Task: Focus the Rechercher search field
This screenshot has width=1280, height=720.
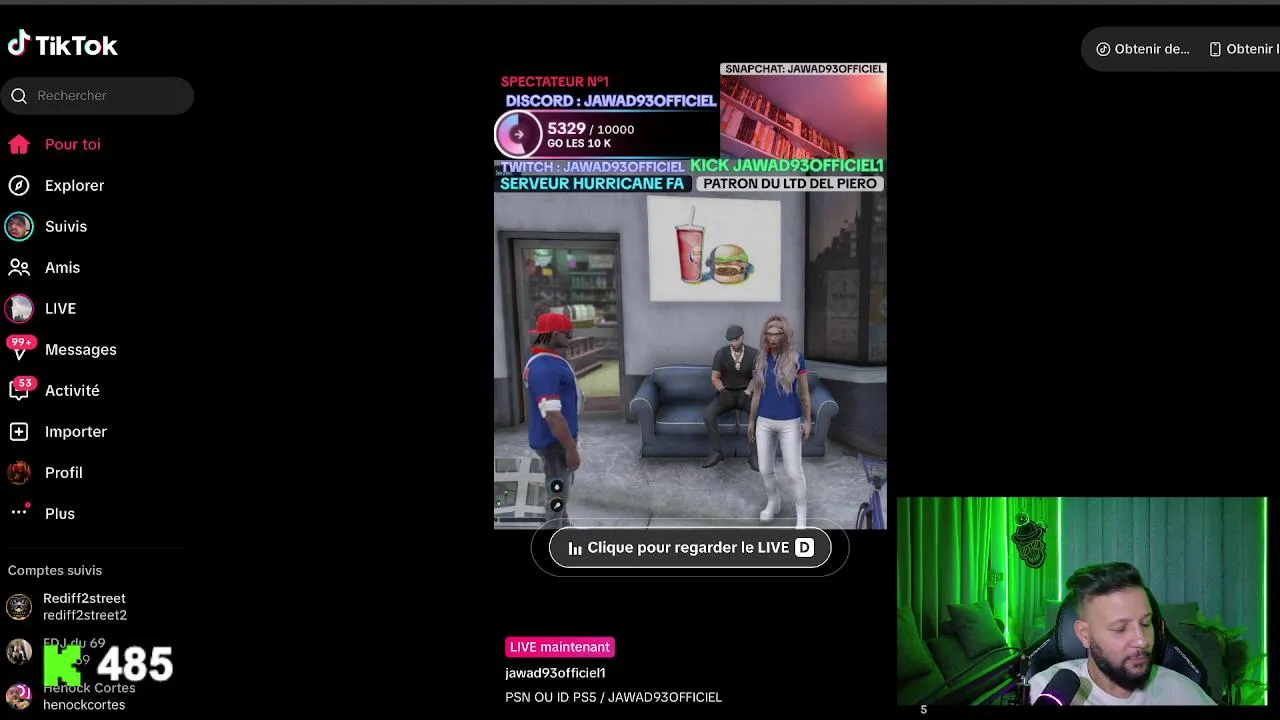Action: click(97, 95)
